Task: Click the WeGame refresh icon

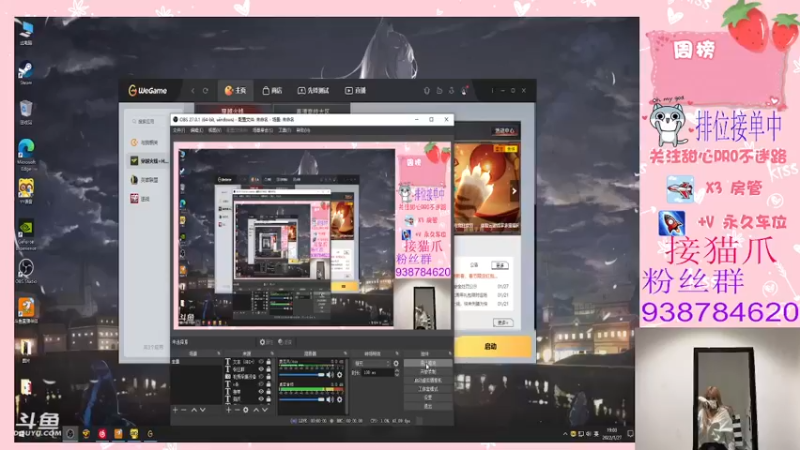Action: pyautogui.click(x=205, y=91)
